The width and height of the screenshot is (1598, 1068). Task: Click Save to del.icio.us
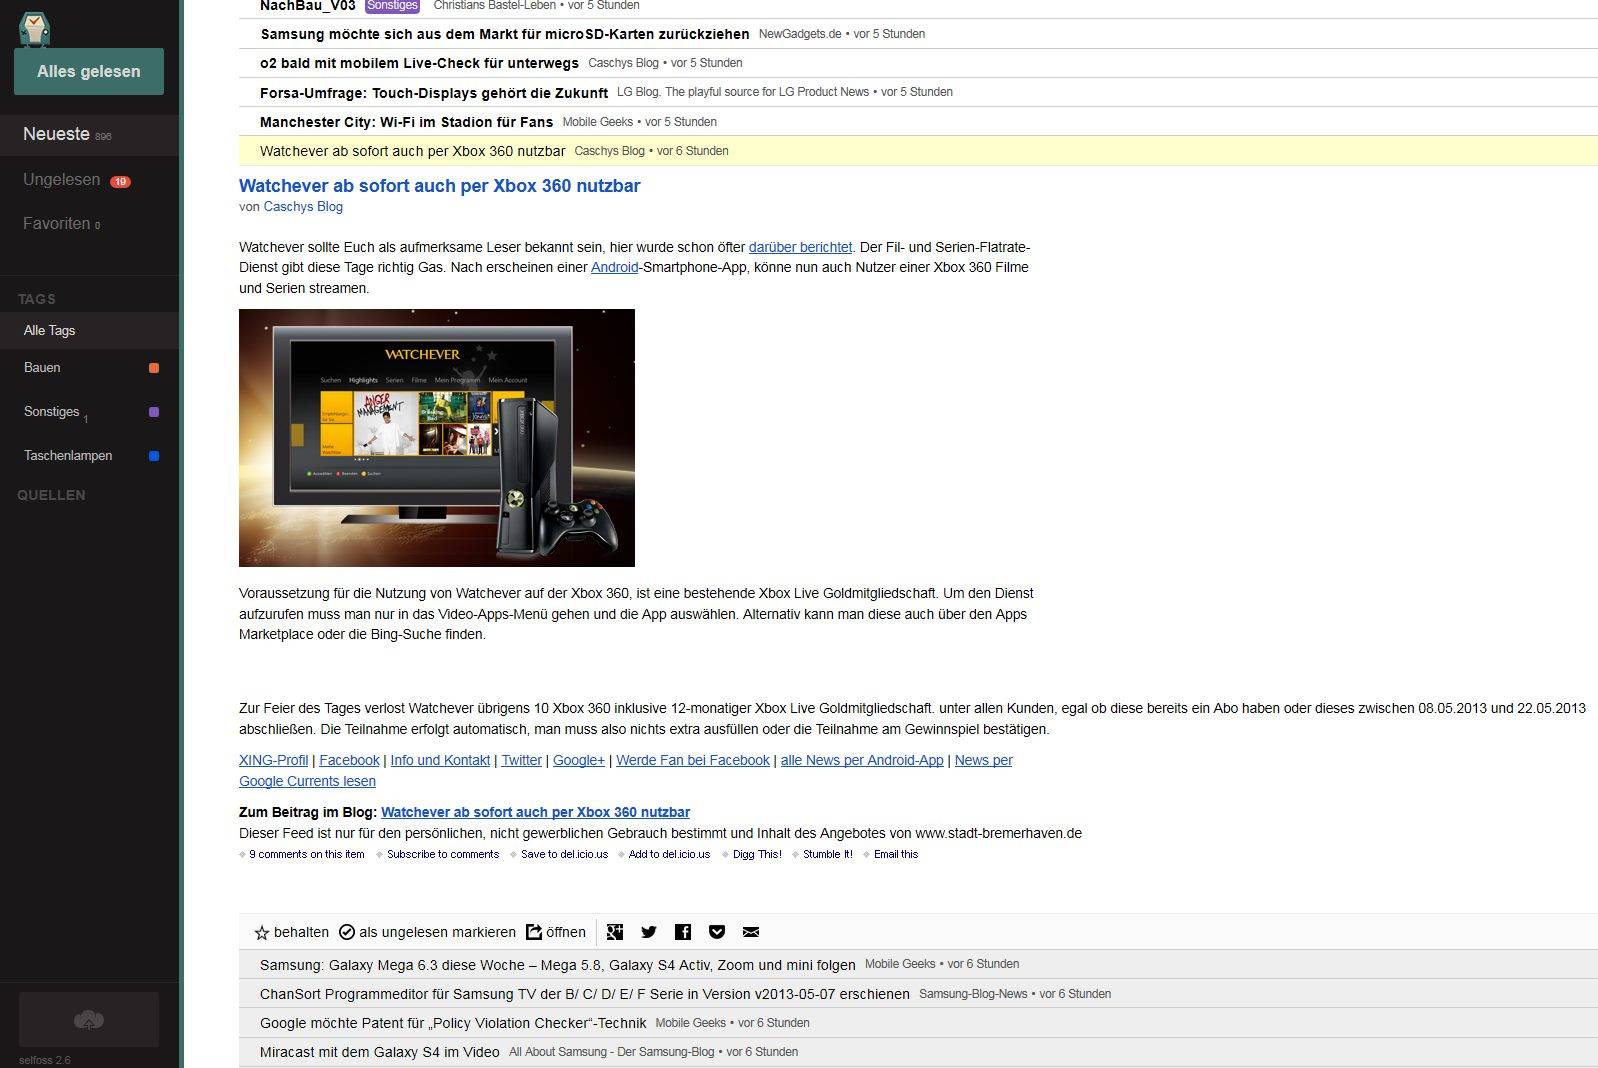click(x=564, y=854)
